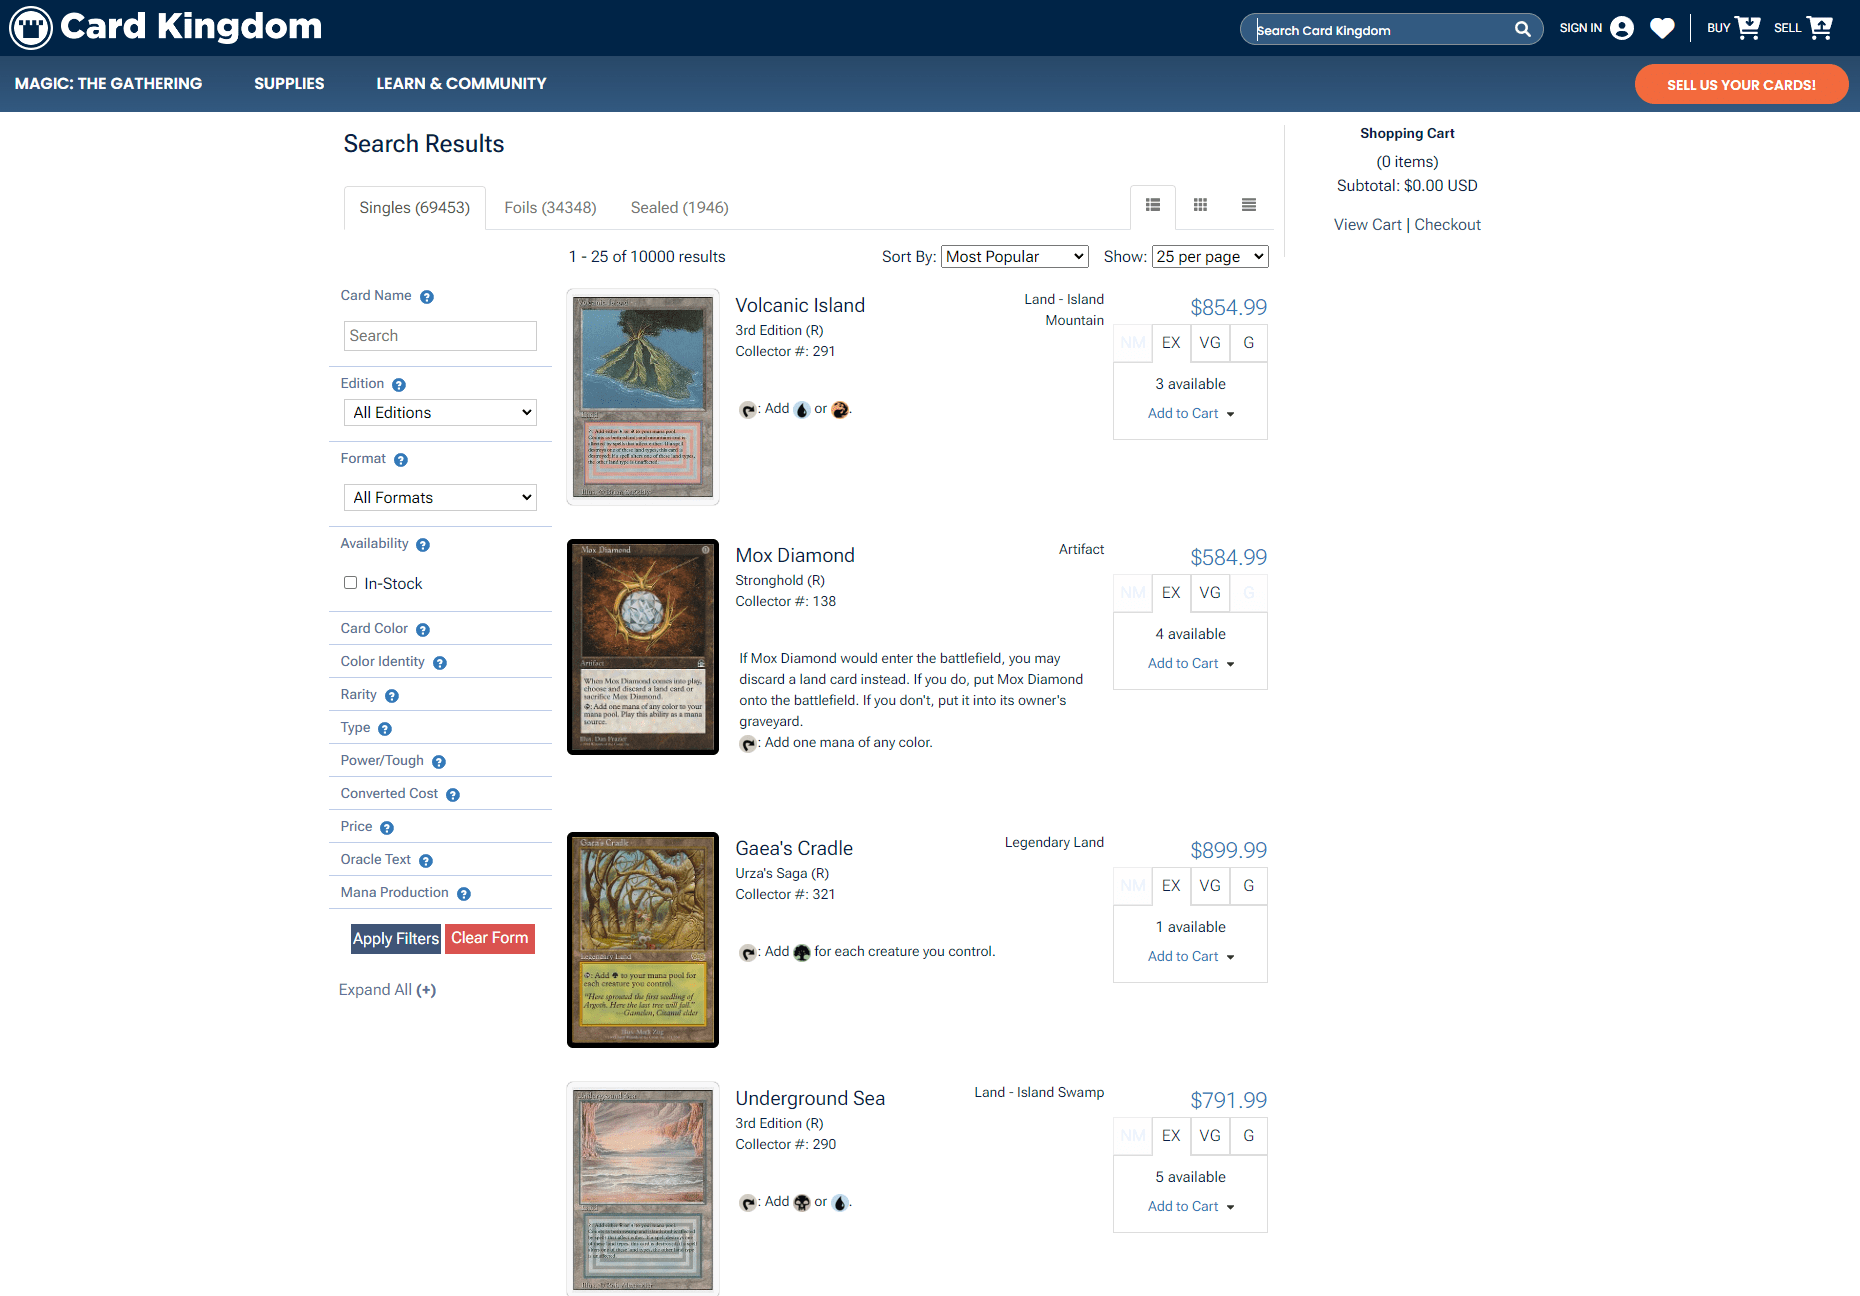Image resolution: width=1860 pixels, height=1296 pixels.
Task: Select EX condition for Volcanic Island
Action: tap(1171, 343)
